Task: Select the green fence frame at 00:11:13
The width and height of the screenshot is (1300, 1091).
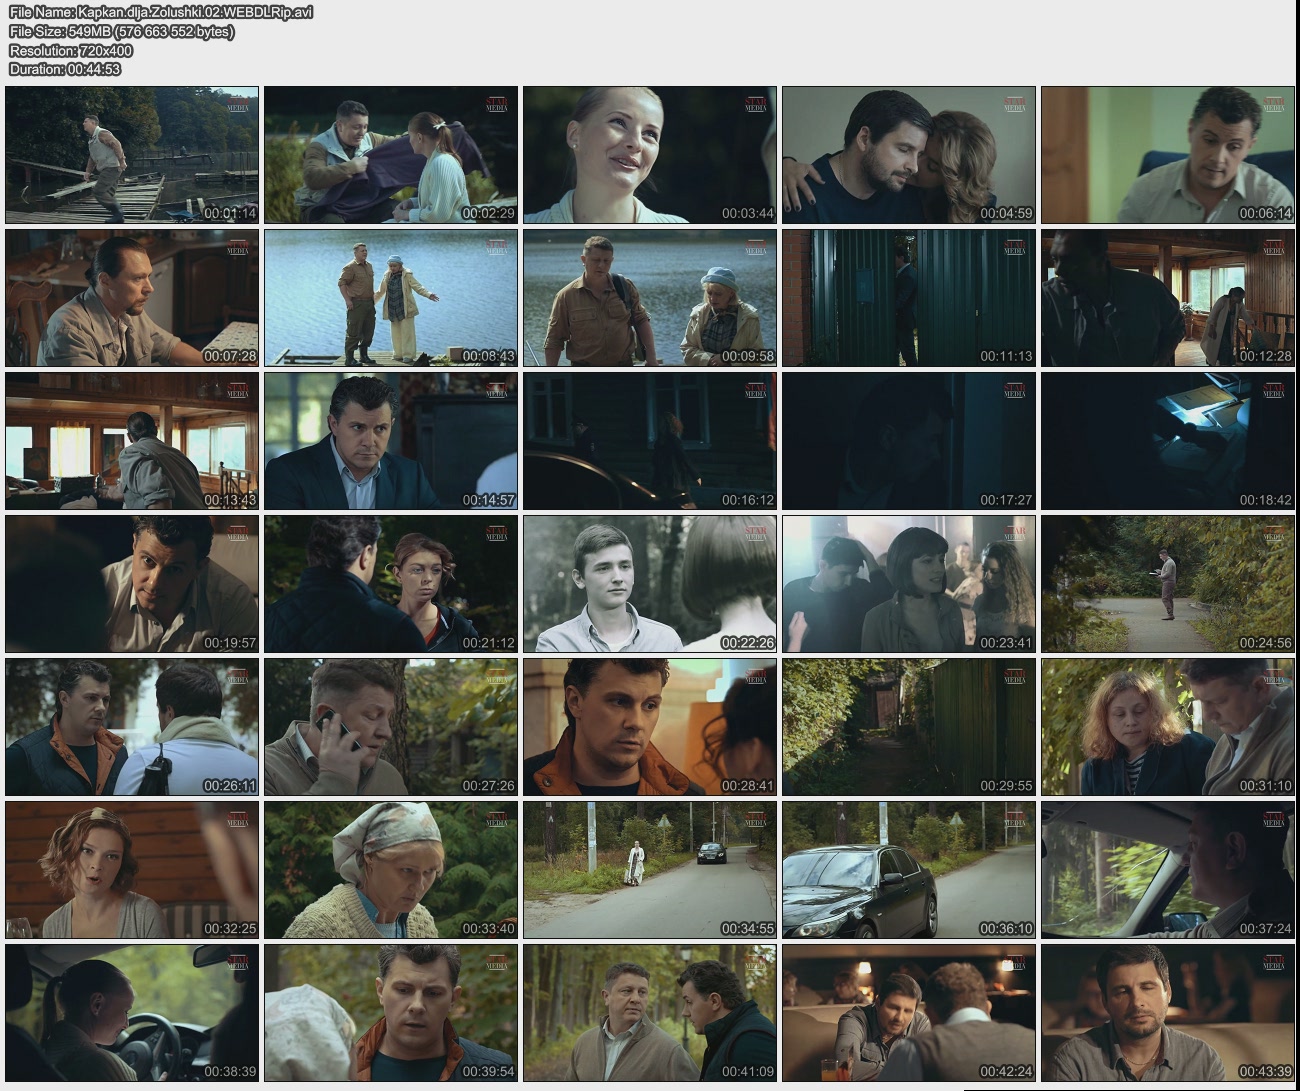Action: click(909, 298)
